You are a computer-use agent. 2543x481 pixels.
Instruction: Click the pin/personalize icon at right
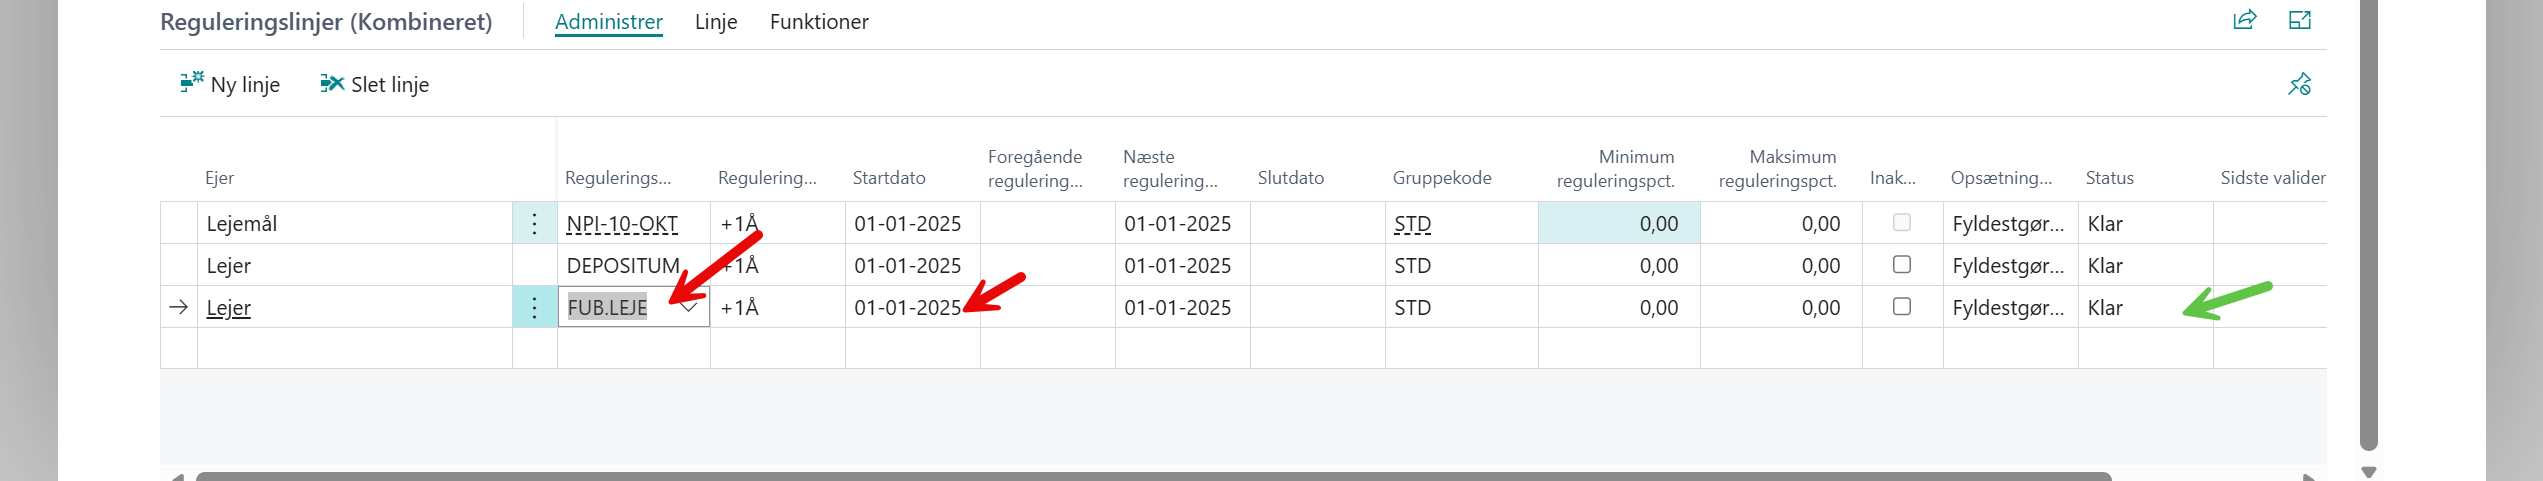pos(2299,84)
